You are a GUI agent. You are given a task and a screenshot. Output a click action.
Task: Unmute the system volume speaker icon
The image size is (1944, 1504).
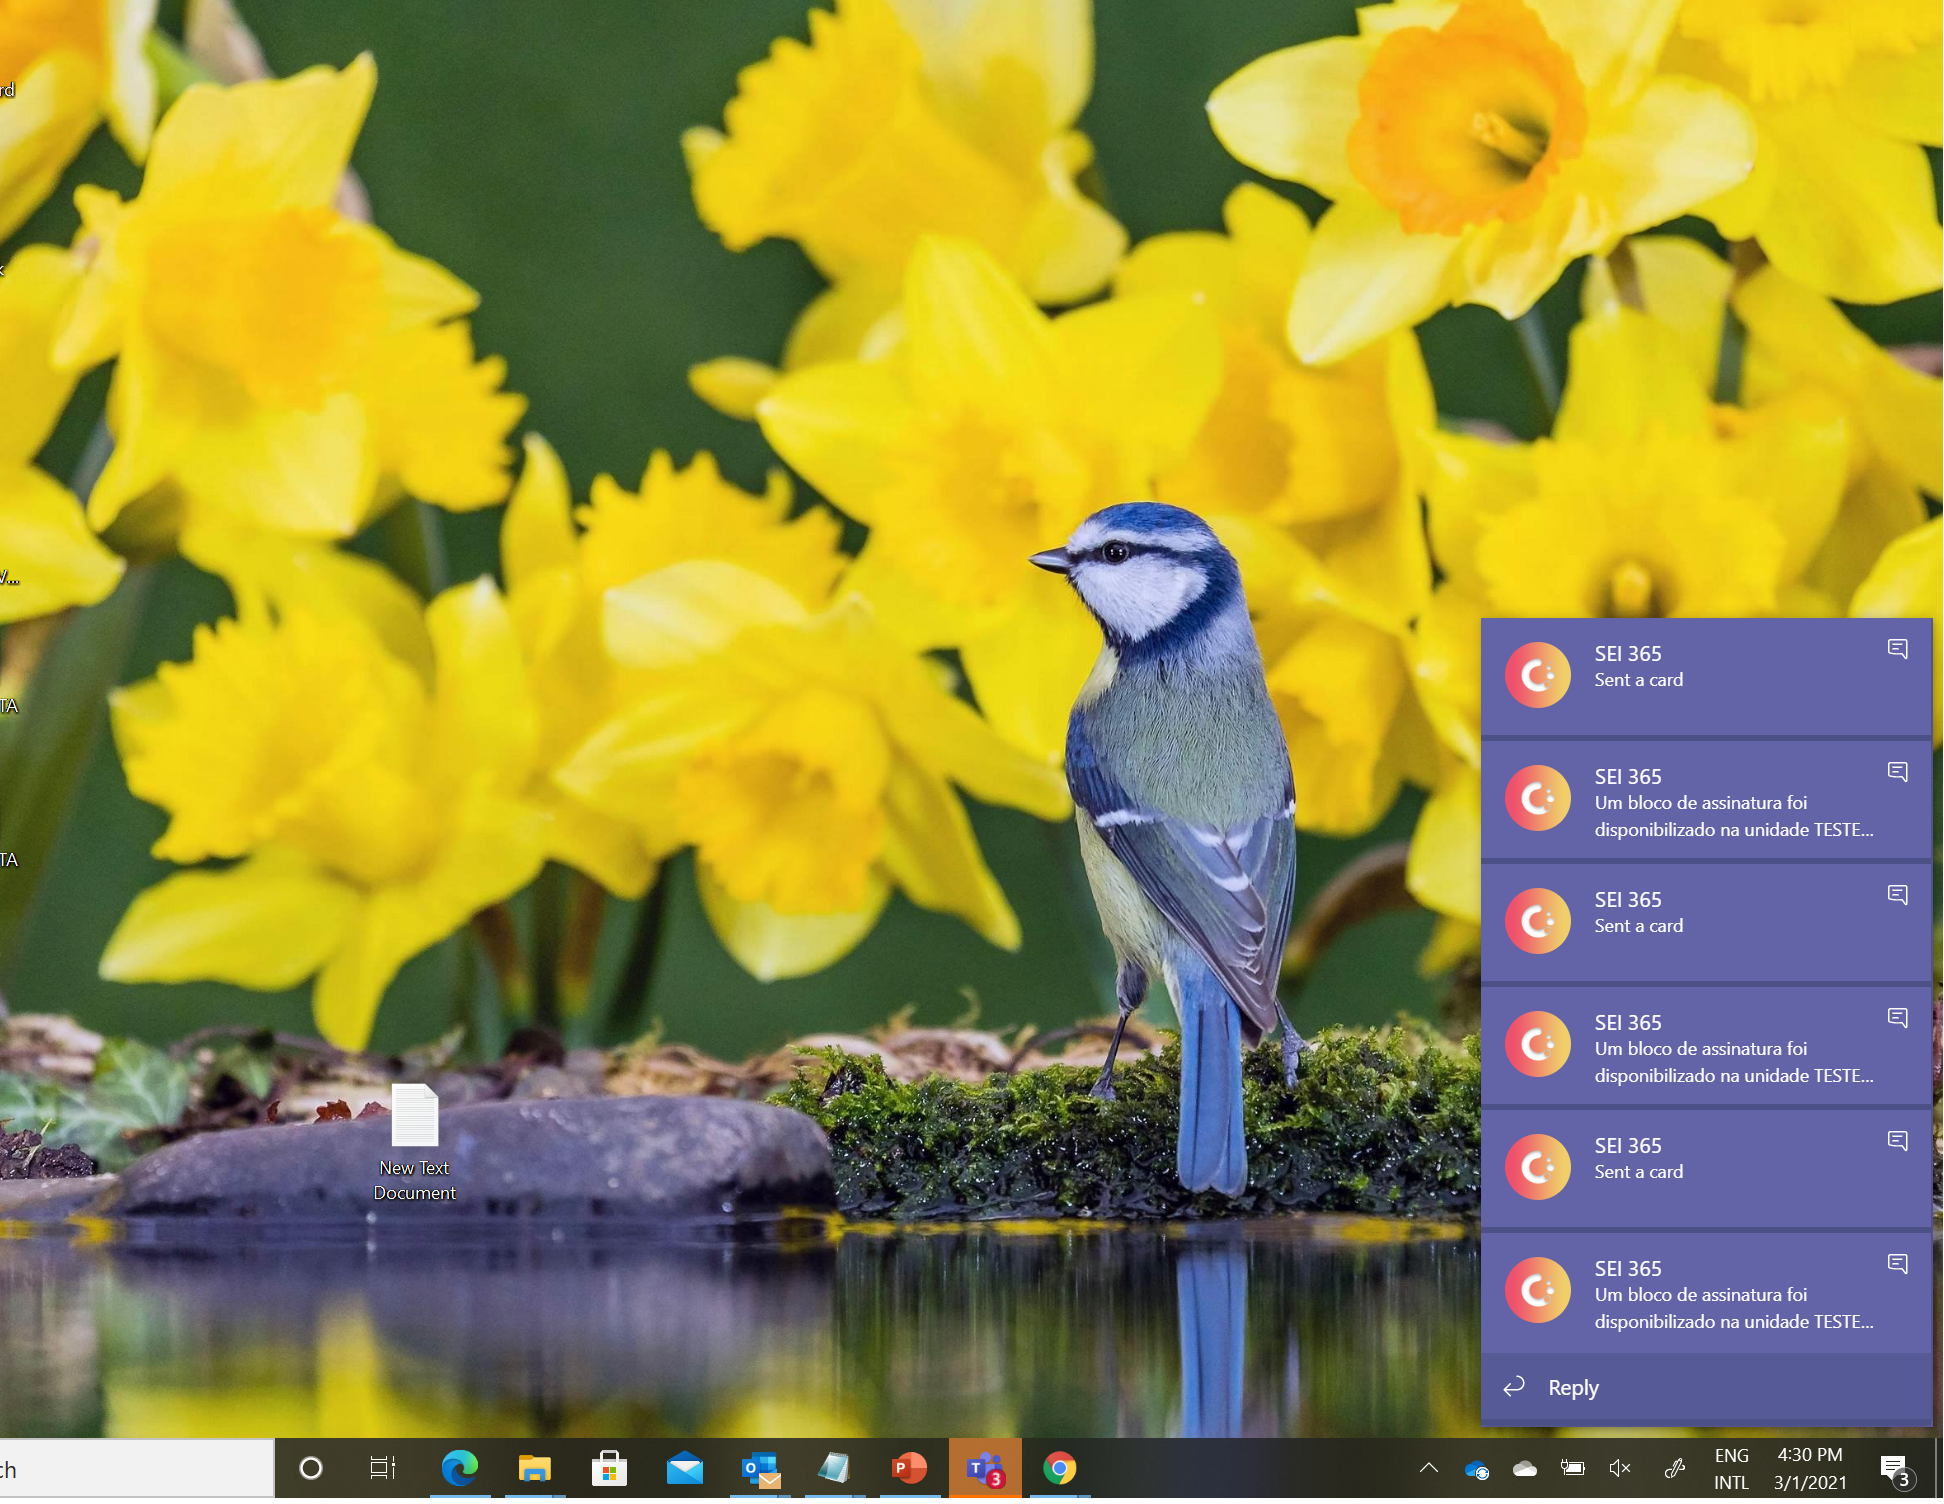coord(1620,1468)
